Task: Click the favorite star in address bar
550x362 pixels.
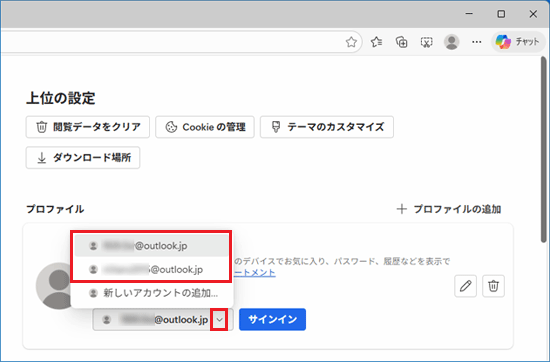Action: [351, 42]
